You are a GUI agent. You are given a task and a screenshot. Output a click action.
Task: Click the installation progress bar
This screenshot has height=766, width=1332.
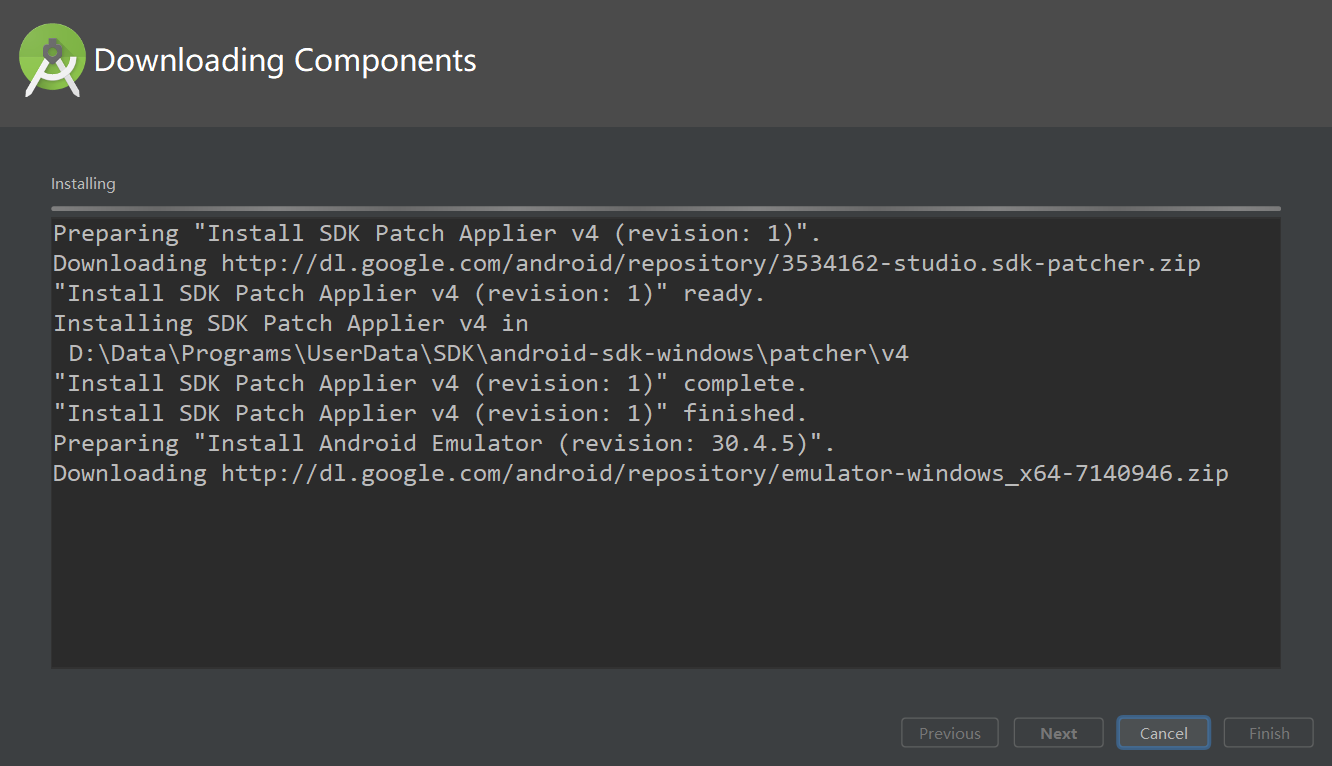pyautogui.click(x=666, y=208)
